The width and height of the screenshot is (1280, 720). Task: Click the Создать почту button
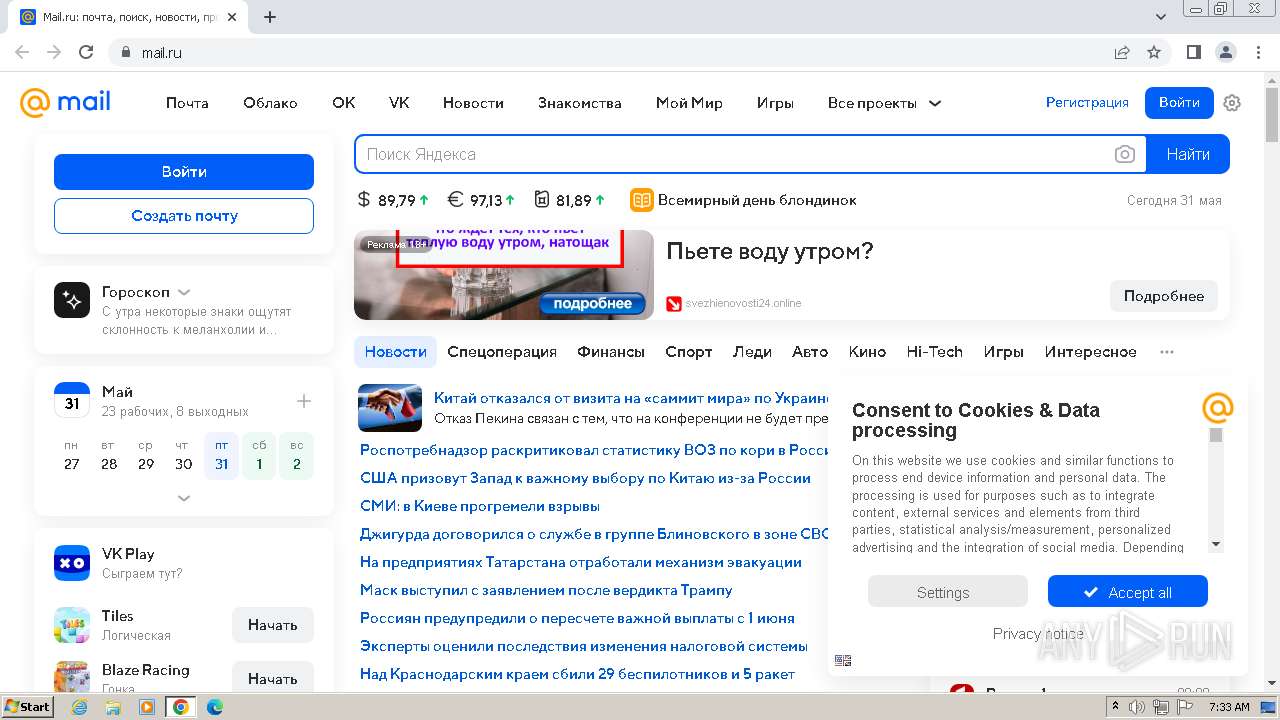[184, 216]
